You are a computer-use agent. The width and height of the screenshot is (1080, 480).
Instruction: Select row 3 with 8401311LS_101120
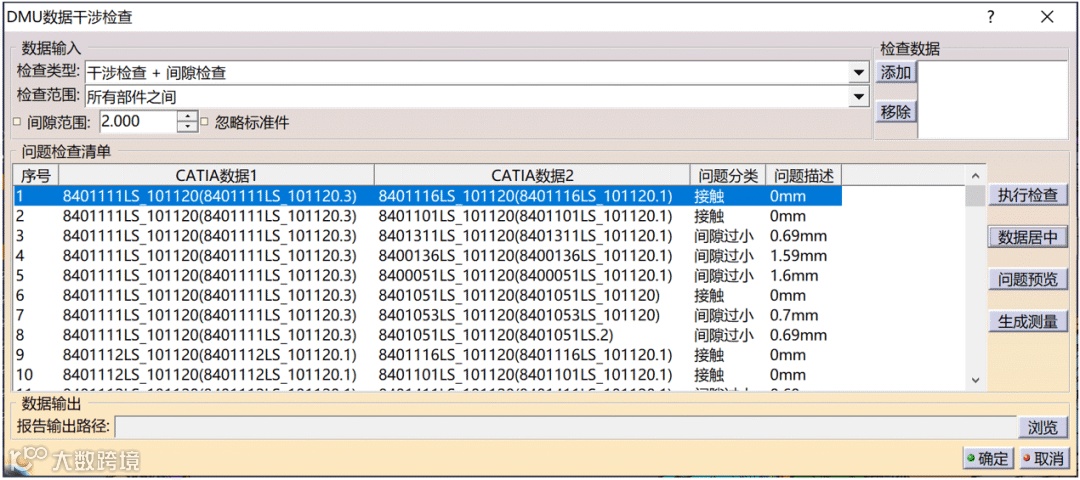428,236
